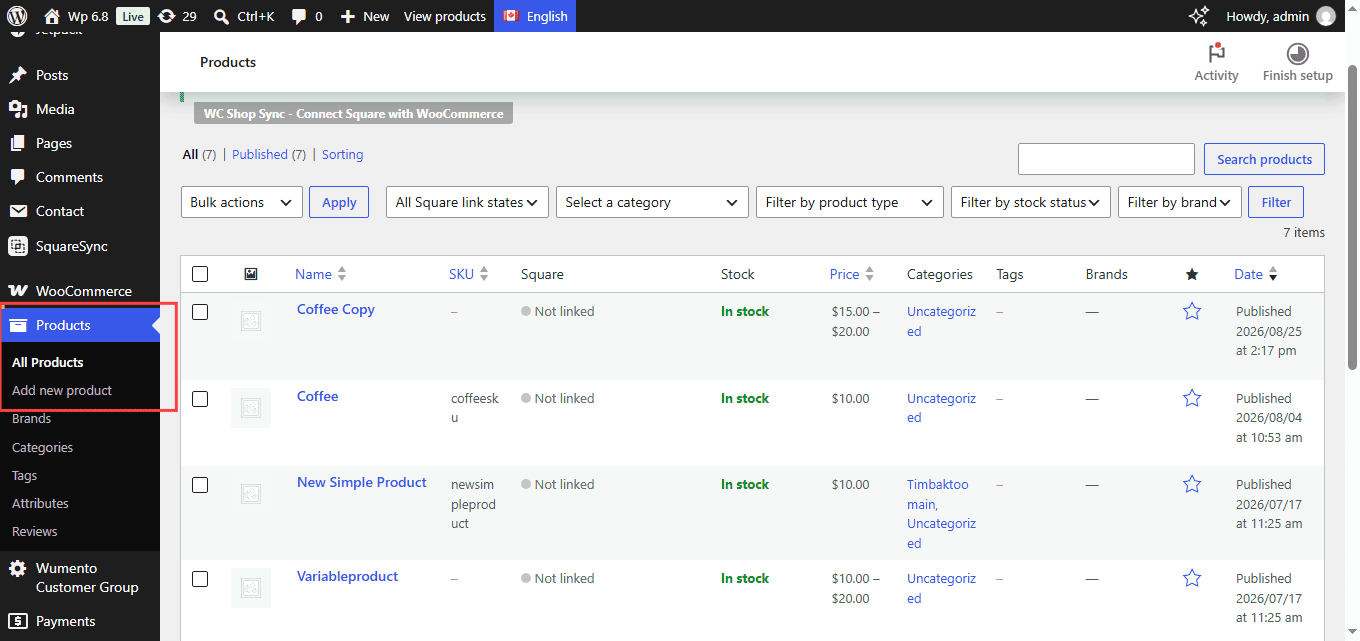1360x641 pixels.
Task: Open the WooCommerce sidebar menu
Action: click(x=80, y=291)
